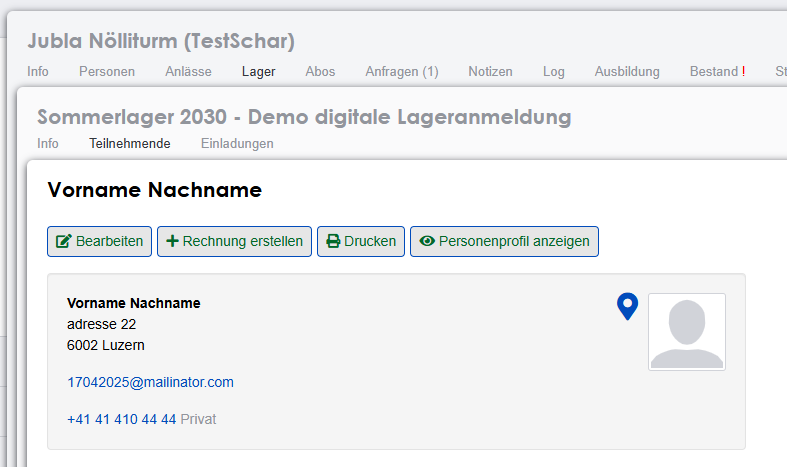Click the bold Vorname Nachname in card
This screenshot has height=467, width=787.
[x=134, y=303]
